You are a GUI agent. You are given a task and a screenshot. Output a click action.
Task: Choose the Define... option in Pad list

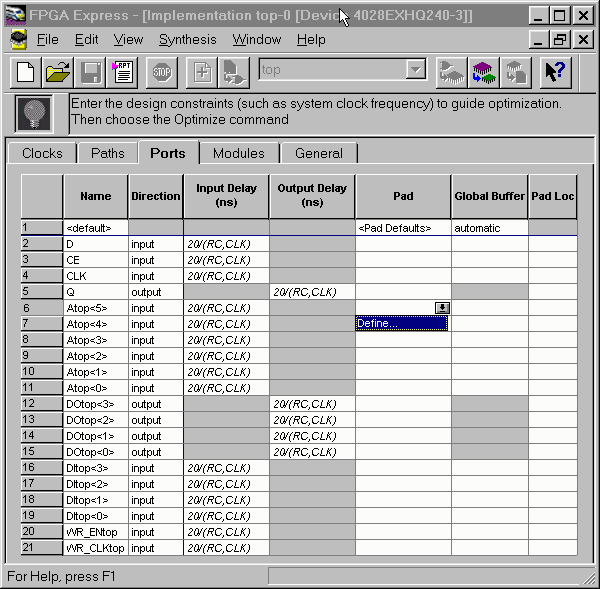[x=401, y=323]
